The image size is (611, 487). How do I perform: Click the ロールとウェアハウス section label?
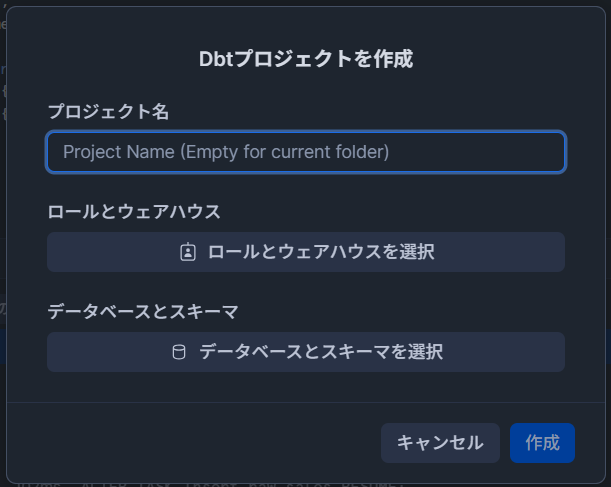134,212
